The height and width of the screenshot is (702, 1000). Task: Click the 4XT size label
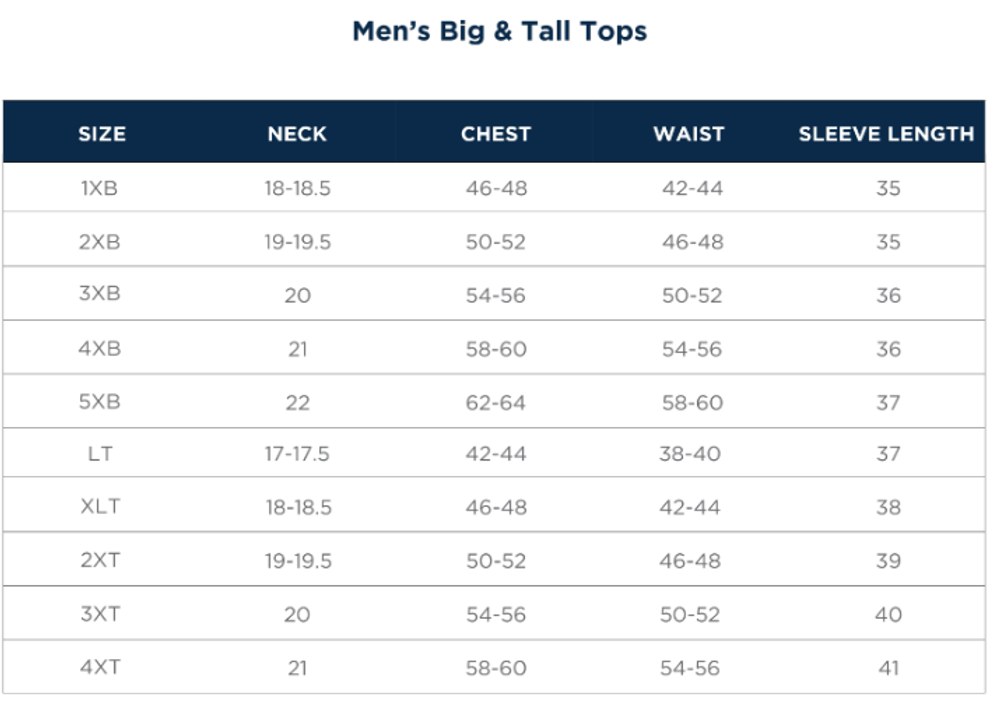pyautogui.click(x=100, y=668)
